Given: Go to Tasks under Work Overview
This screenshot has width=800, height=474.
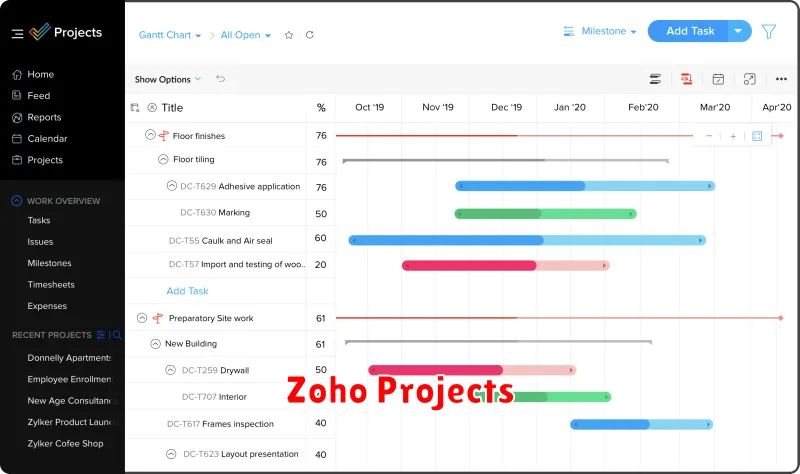Looking at the screenshot, I should pyautogui.click(x=39, y=220).
